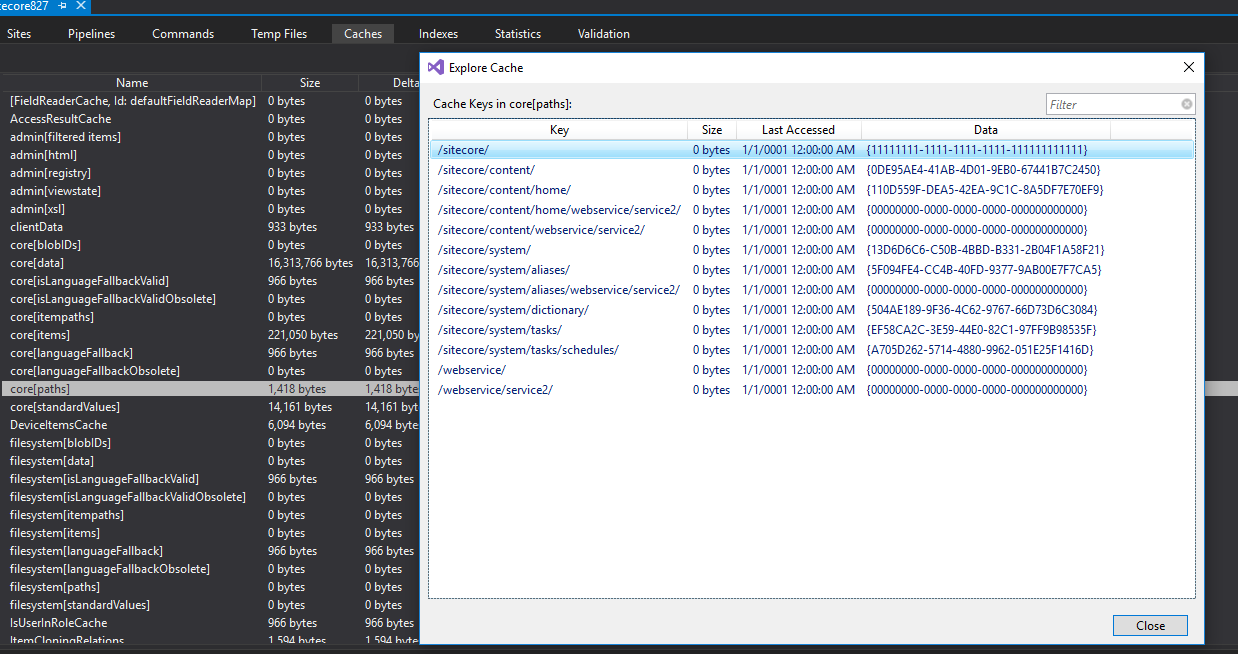Screen dimensions: 1238x654
Task: Sort by Size column in Explore Cache
Action: [x=712, y=130]
